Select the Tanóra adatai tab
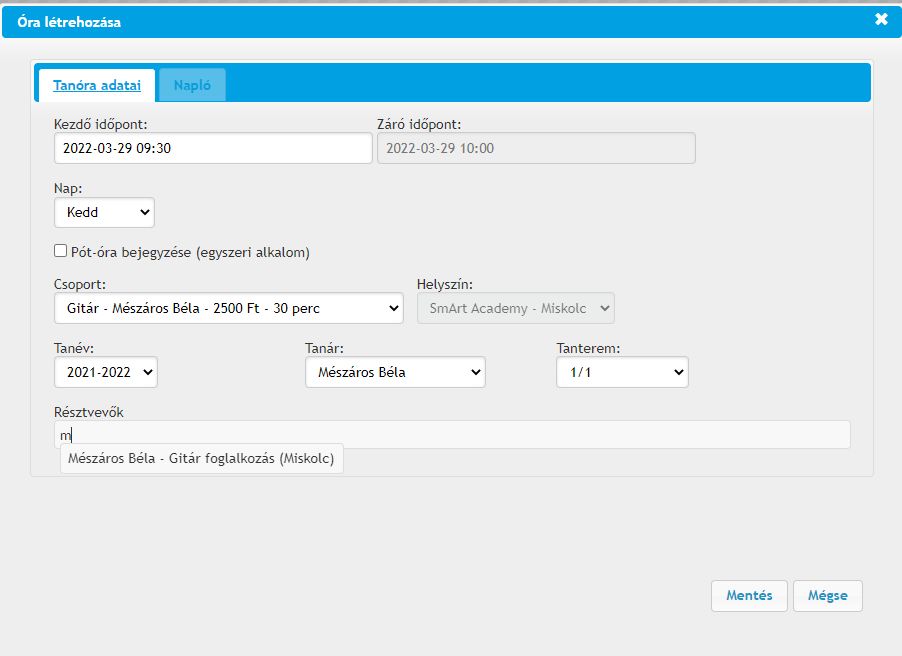 coord(97,86)
